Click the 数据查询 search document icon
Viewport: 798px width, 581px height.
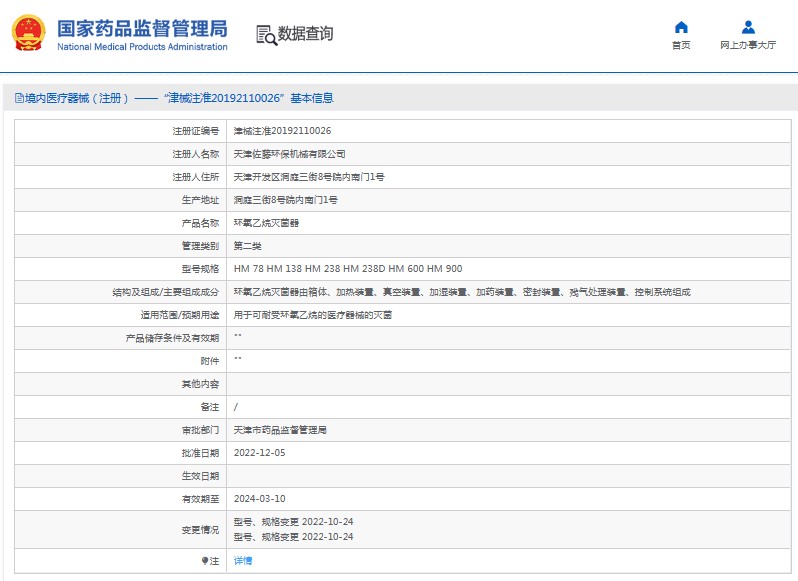click(x=266, y=35)
